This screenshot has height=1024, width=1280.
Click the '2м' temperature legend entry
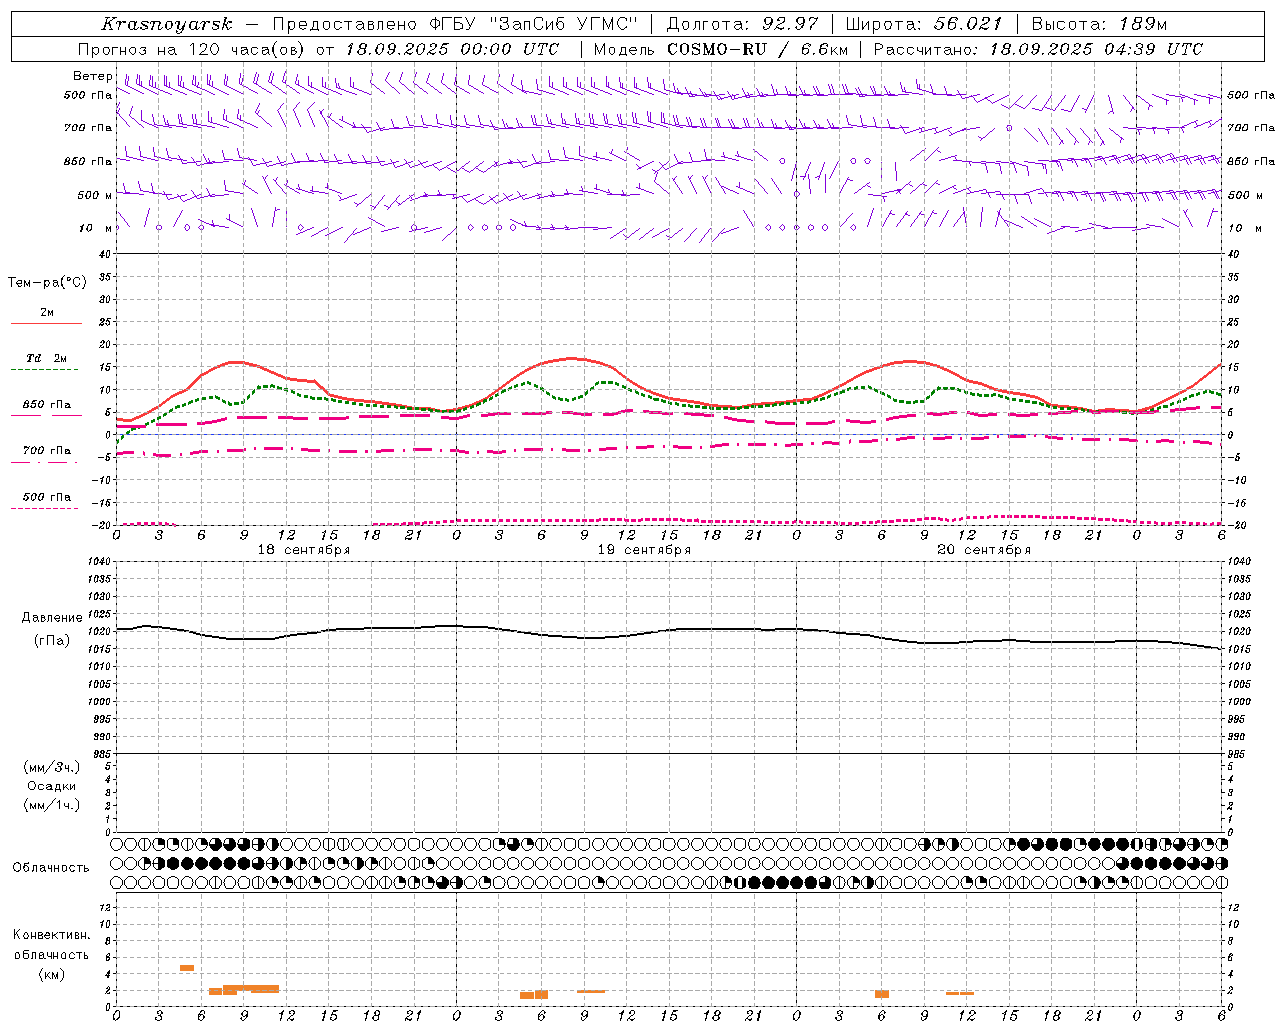coord(47,312)
